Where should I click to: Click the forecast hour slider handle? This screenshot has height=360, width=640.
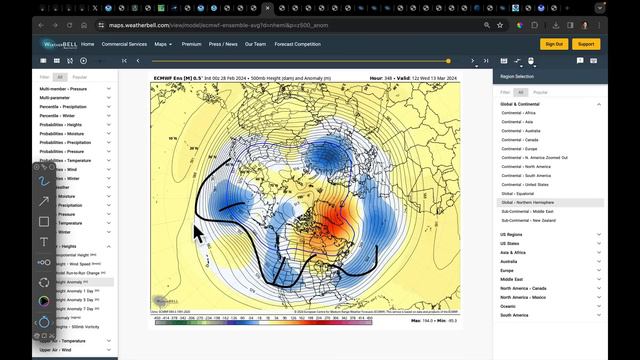coord(448,61)
